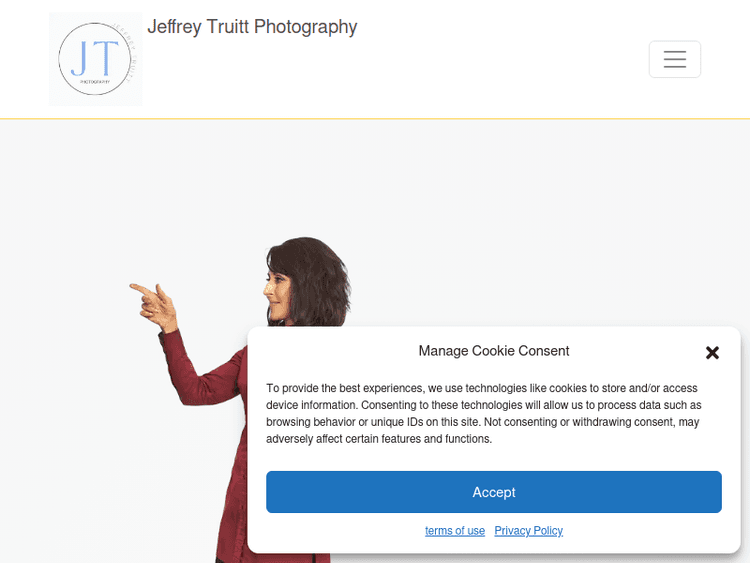Click the woman's face in hero image
Viewport: 750px width, 563px height.
tap(276, 297)
